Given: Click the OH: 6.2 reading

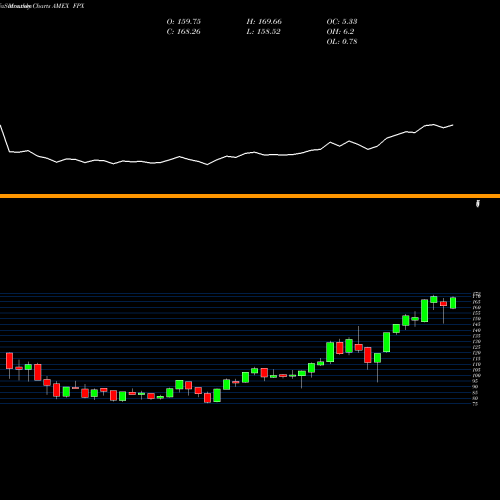Looking at the screenshot, I should (340, 32).
